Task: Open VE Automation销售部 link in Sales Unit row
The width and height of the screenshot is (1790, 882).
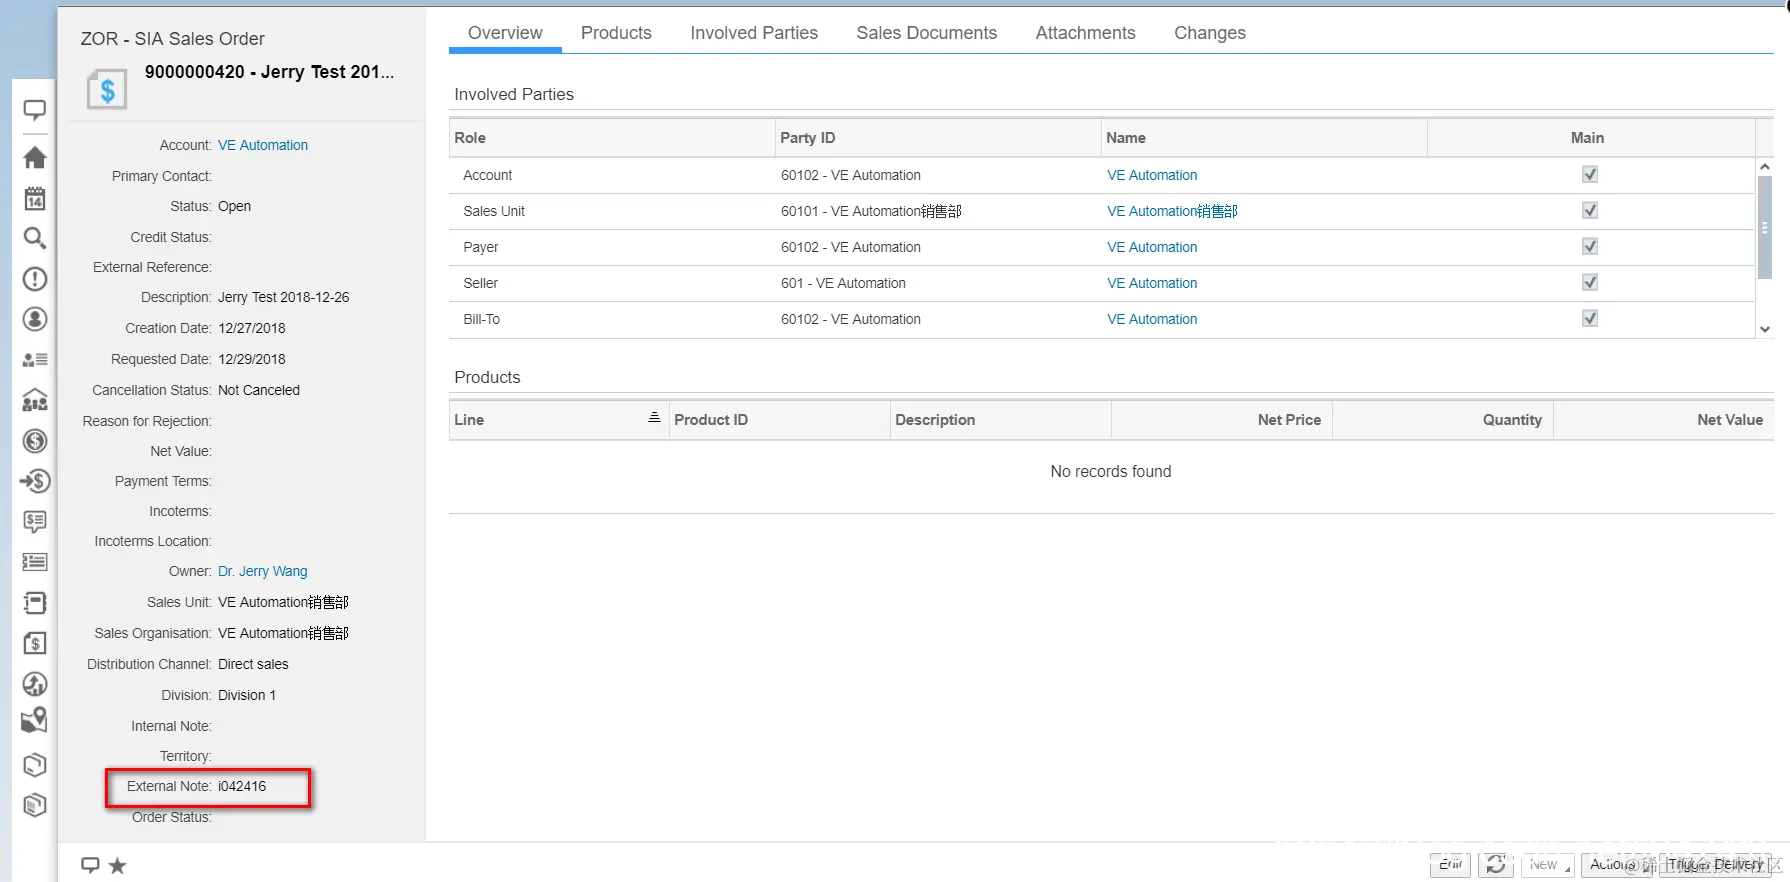Action: (1172, 211)
